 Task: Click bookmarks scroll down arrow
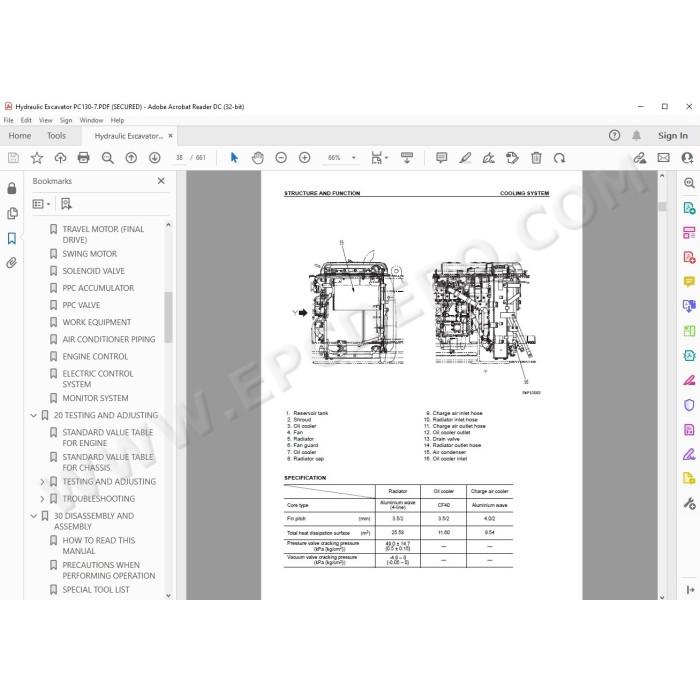pos(168,595)
